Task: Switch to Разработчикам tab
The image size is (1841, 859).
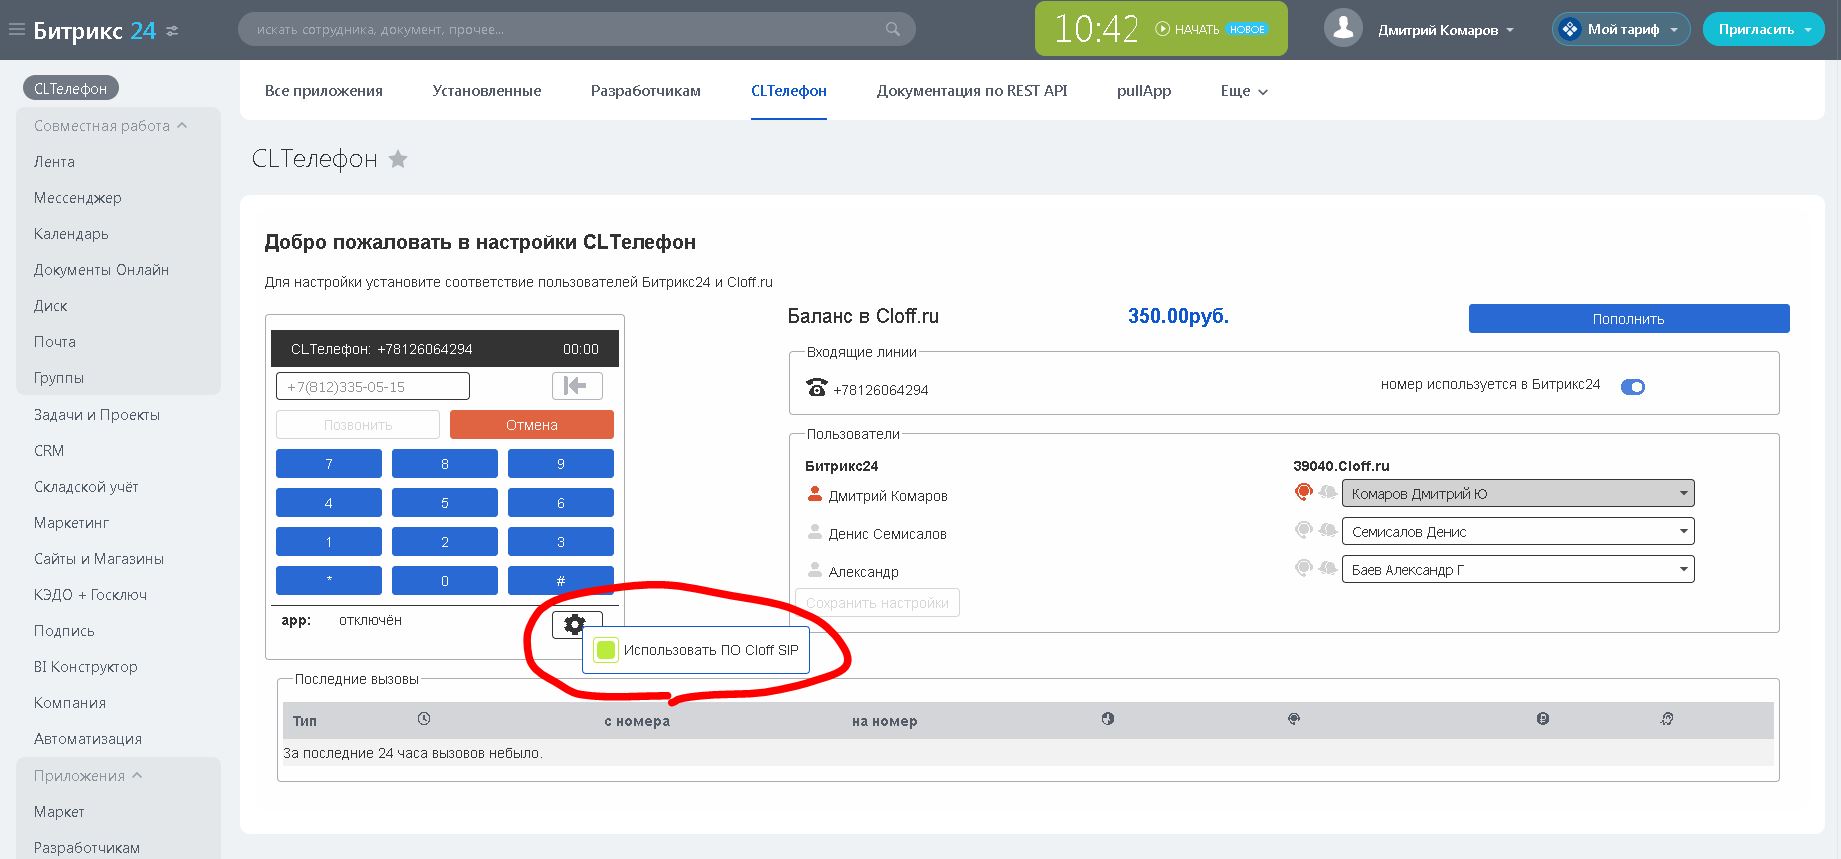Action: pyautogui.click(x=646, y=91)
